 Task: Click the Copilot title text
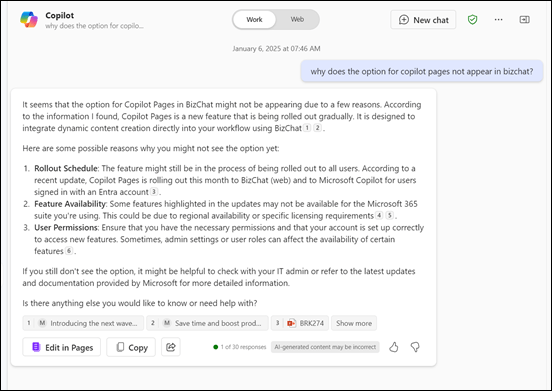click(x=59, y=15)
